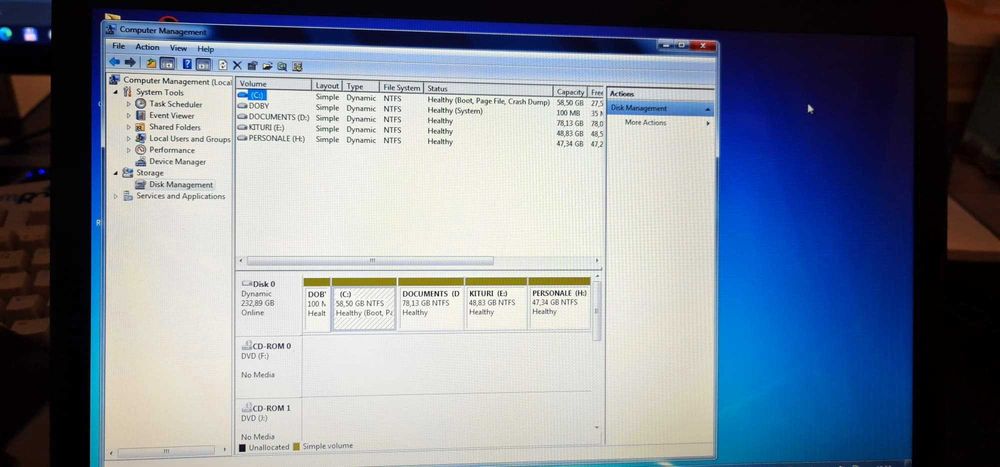The height and width of the screenshot is (467, 1000).
Task: Select the KITURI 48,83 GB partition block
Action: coord(496,303)
